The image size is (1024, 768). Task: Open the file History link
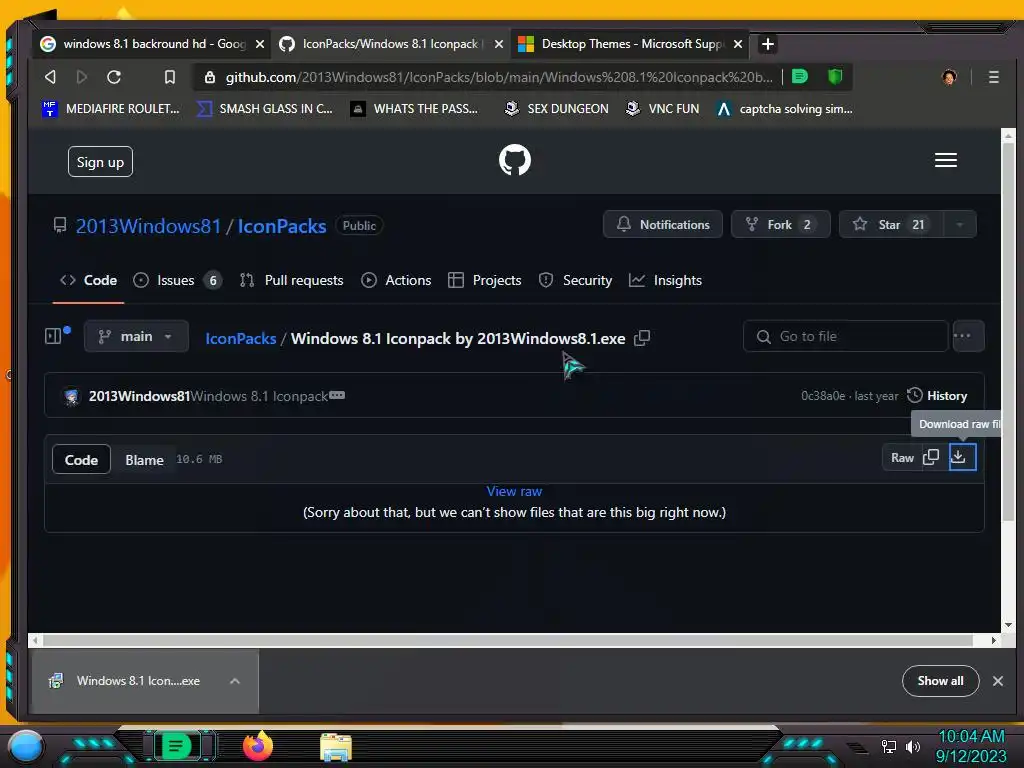pyautogui.click(x=937, y=396)
